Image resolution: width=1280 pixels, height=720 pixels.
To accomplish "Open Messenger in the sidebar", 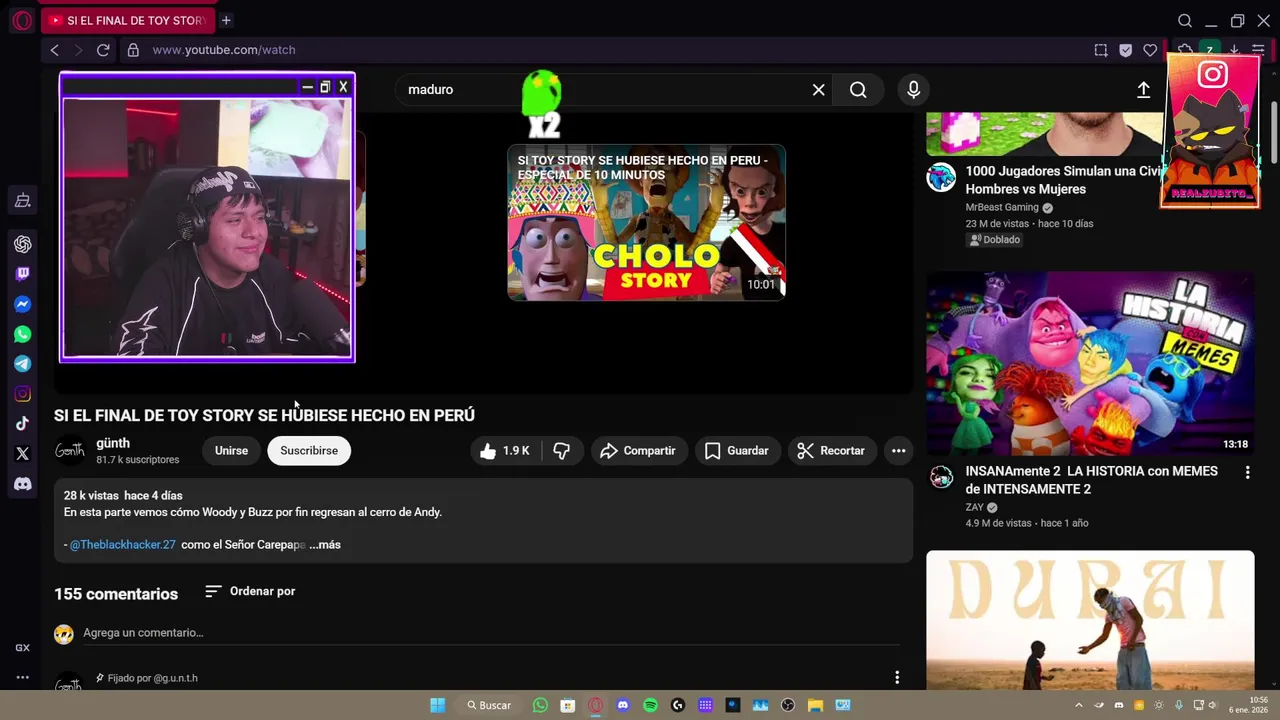I will (22, 304).
